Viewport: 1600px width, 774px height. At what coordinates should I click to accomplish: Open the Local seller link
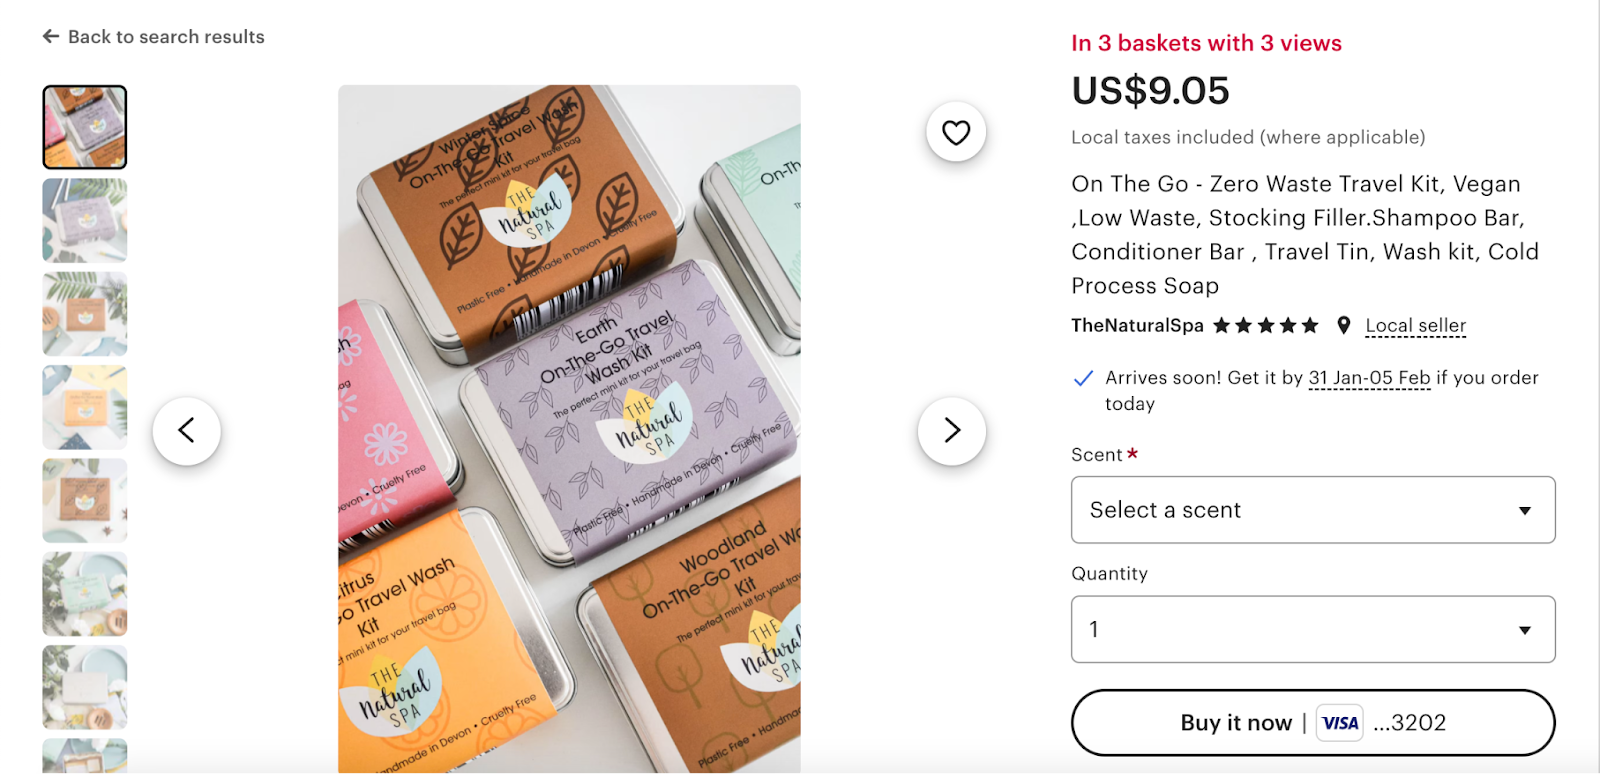click(1415, 325)
